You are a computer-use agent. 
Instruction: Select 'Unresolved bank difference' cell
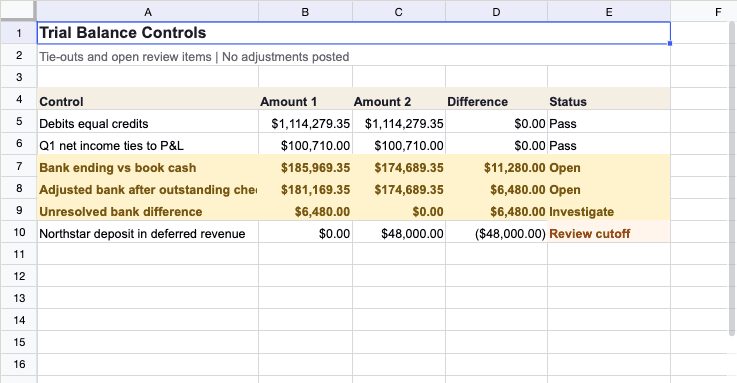click(148, 210)
